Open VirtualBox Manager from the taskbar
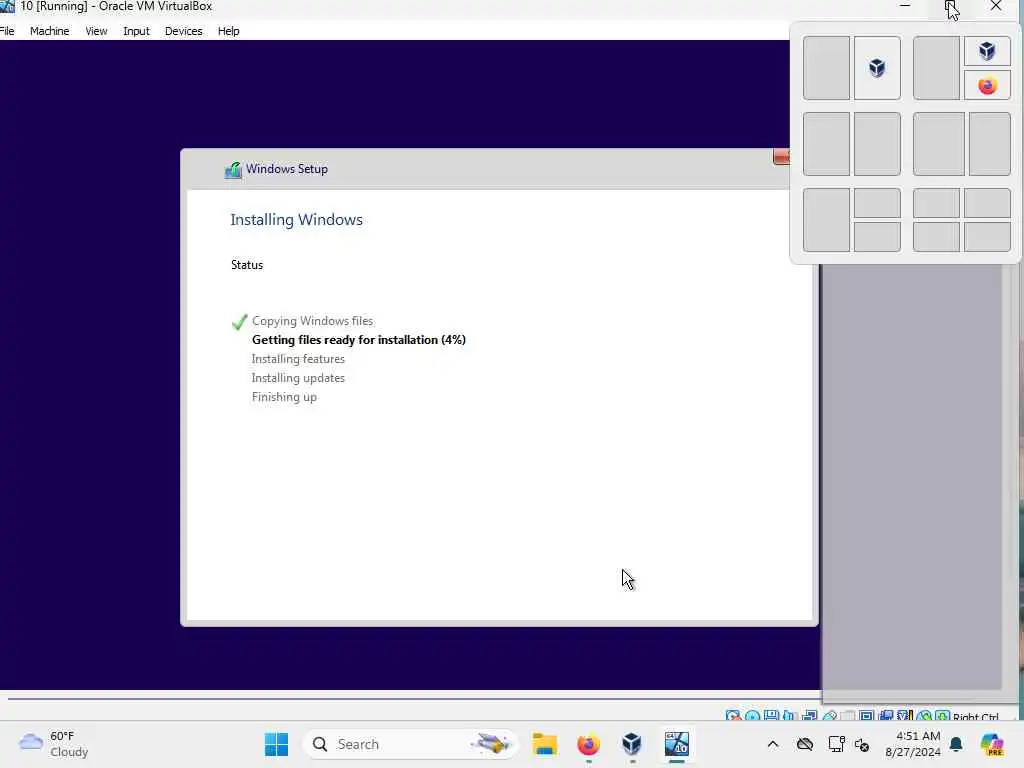Viewport: 1024px width, 768px height. (632, 744)
